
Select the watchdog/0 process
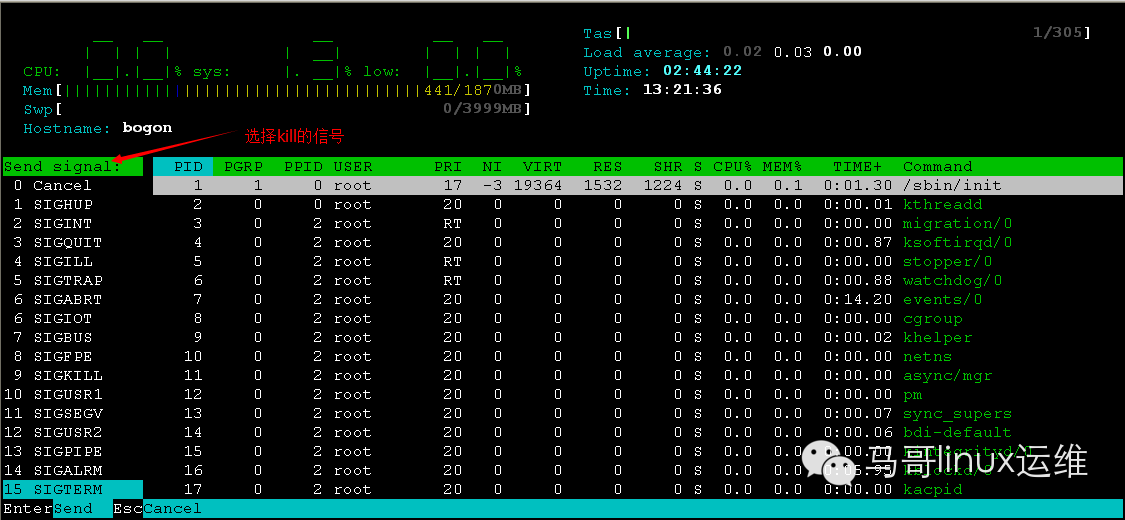(638, 280)
